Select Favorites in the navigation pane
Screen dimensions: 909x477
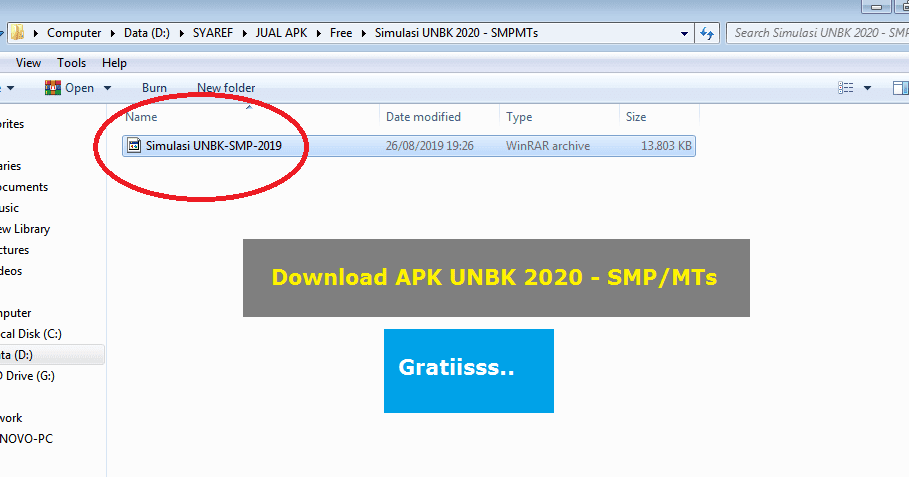(x=12, y=124)
